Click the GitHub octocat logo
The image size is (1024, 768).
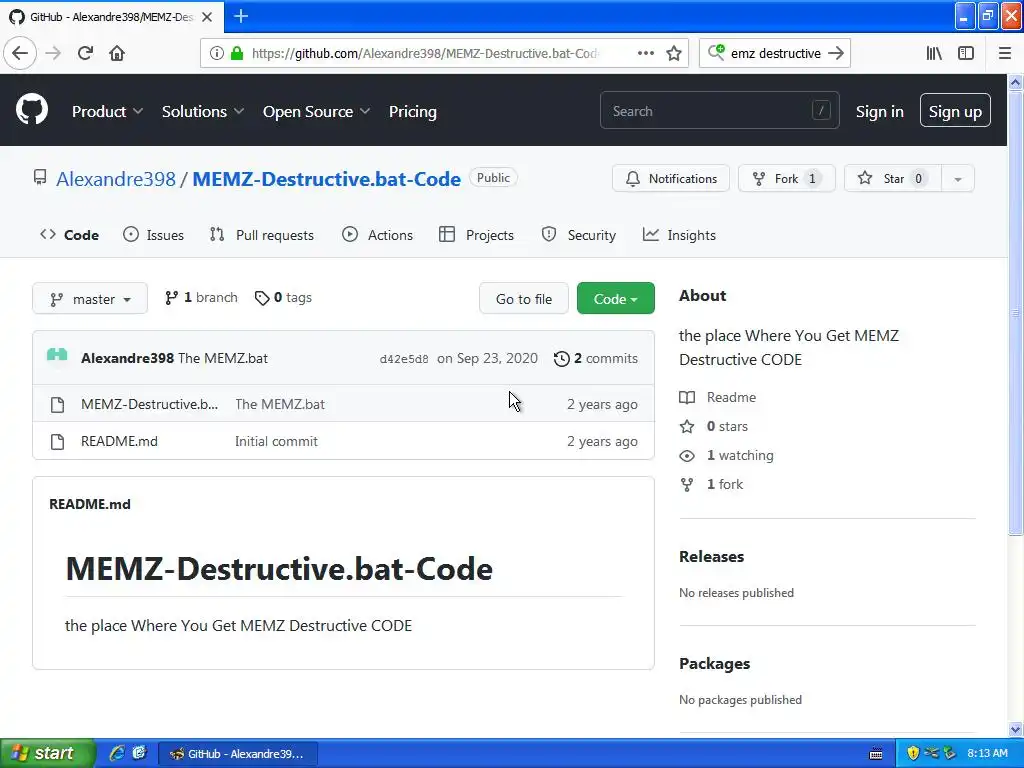click(32, 109)
